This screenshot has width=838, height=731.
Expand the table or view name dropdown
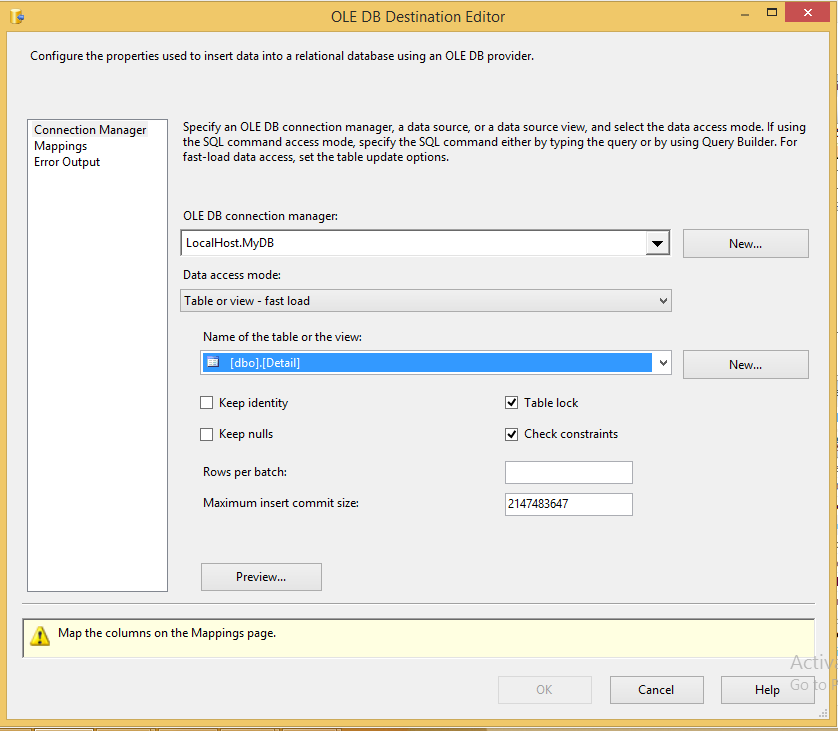[662, 363]
